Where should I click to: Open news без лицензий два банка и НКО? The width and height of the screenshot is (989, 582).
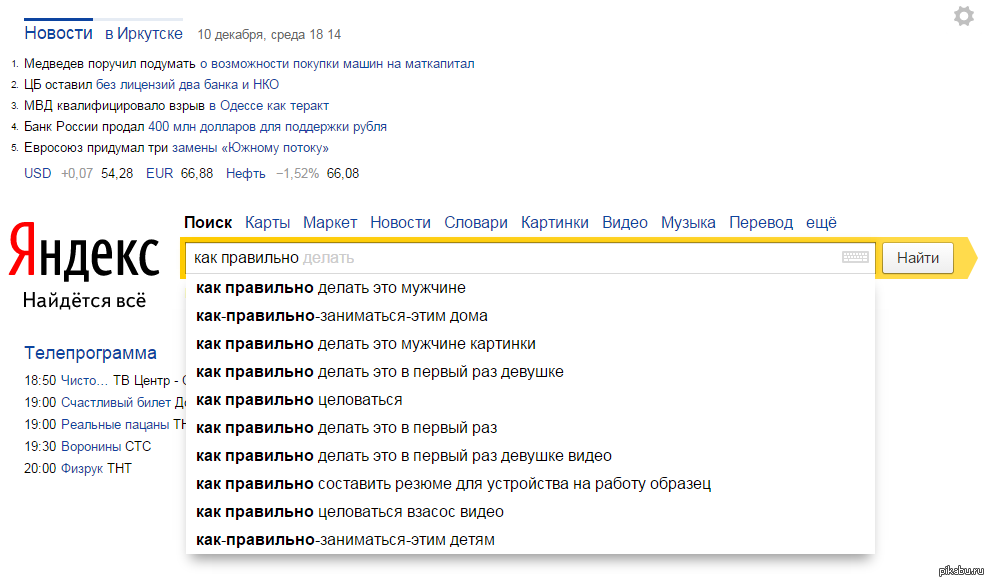[187, 84]
